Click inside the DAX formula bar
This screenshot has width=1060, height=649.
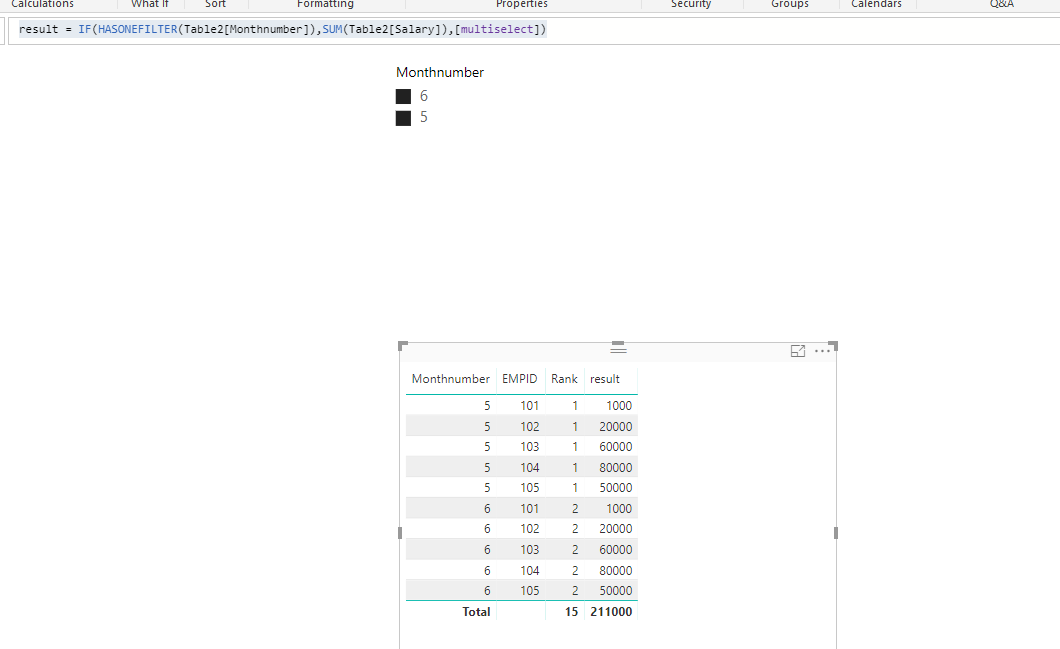pyautogui.click(x=534, y=30)
